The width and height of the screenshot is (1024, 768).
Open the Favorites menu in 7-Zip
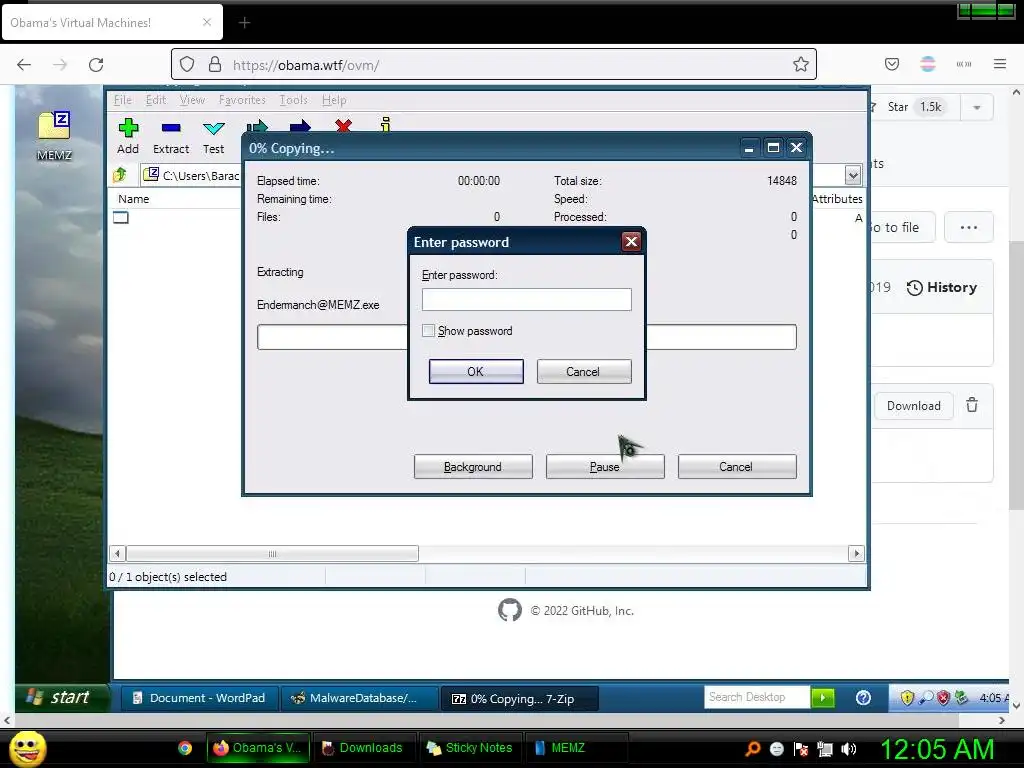pos(242,100)
